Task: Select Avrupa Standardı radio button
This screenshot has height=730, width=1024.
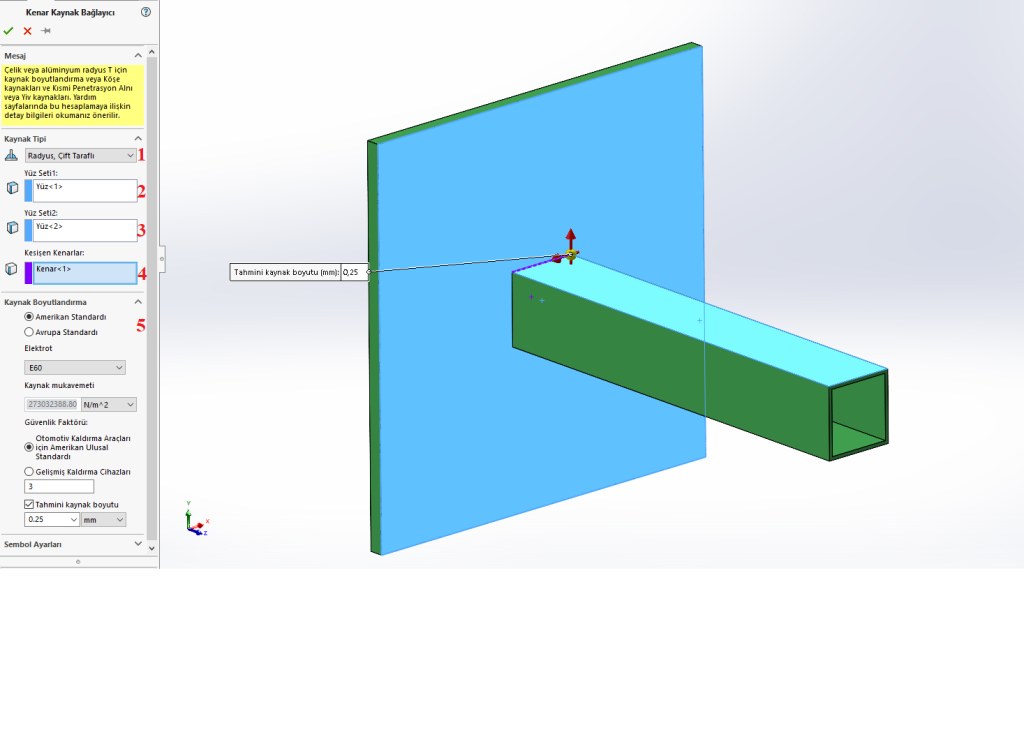Action: coord(29,331)
